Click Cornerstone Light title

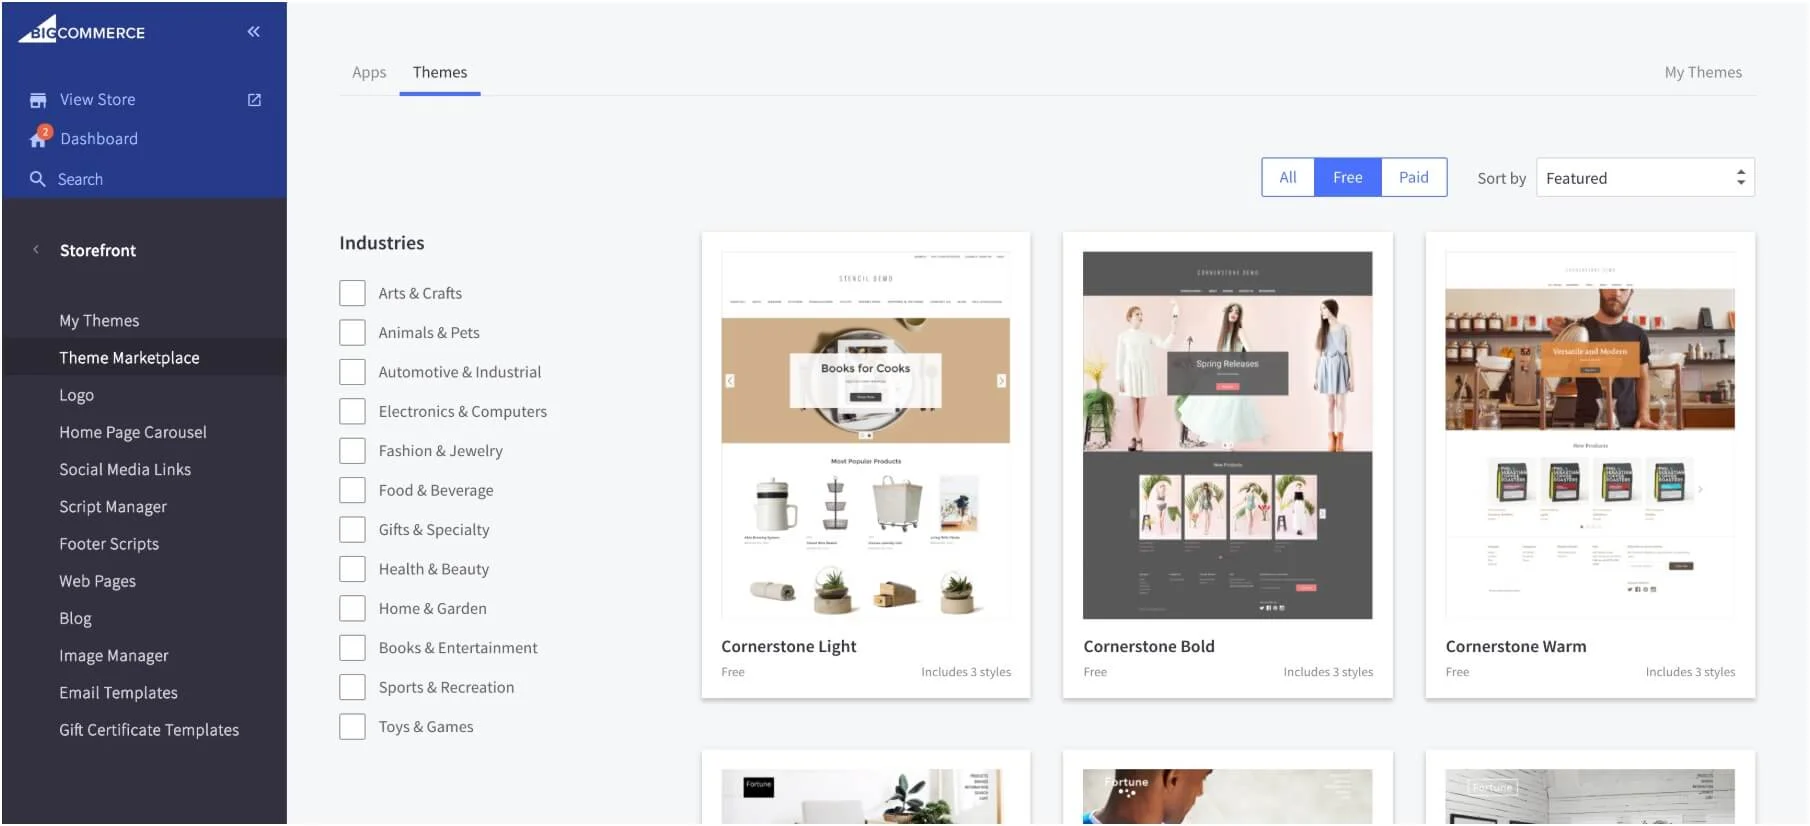pyautogui.click(x=789, y=646)
